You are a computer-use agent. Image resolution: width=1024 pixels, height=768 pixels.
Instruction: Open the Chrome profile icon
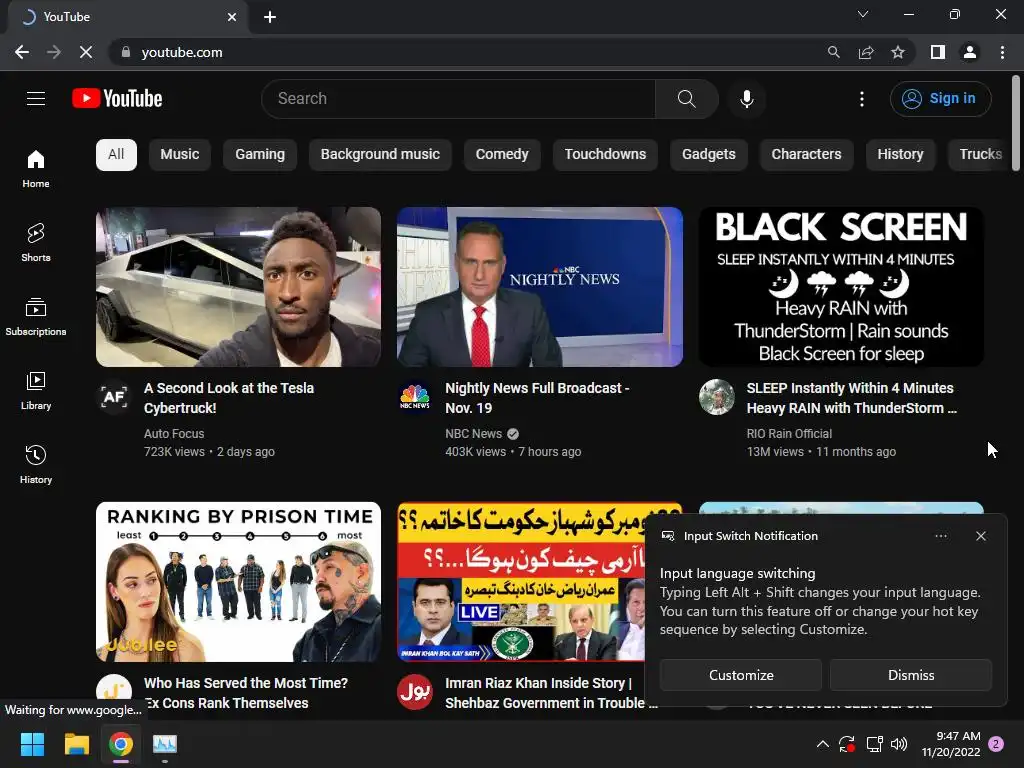(x=970, y=52)
